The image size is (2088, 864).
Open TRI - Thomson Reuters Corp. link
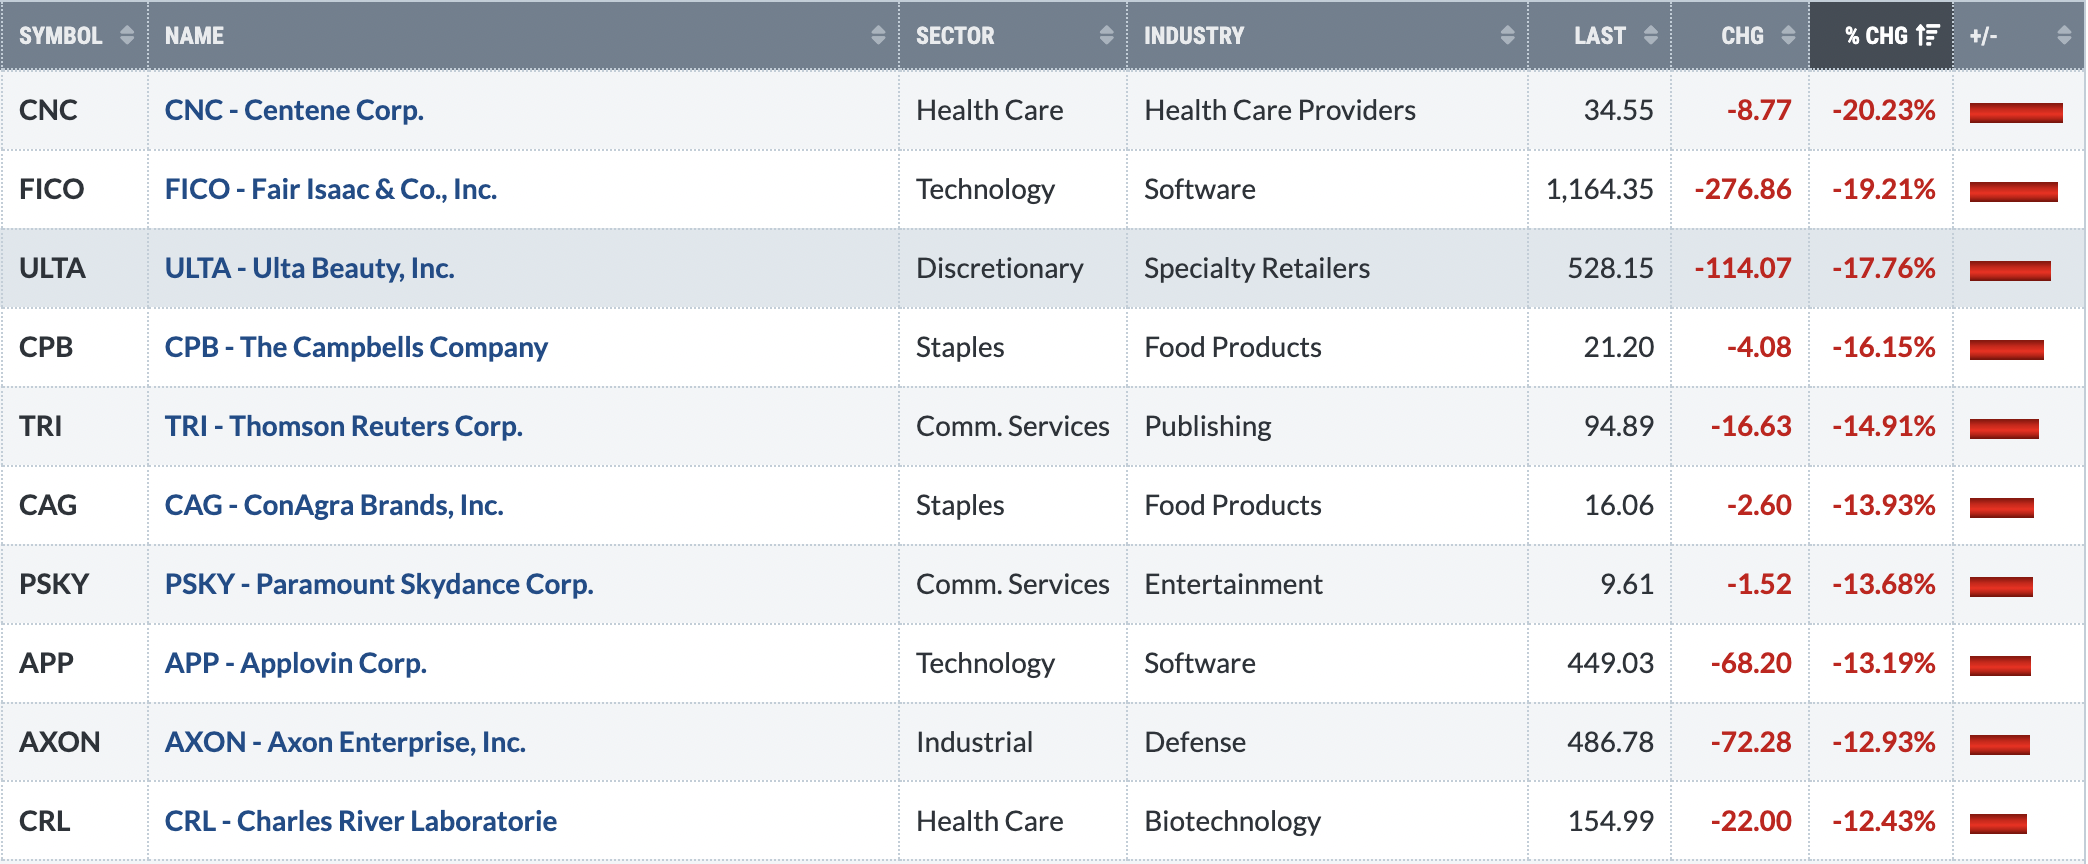pos(344,426)
